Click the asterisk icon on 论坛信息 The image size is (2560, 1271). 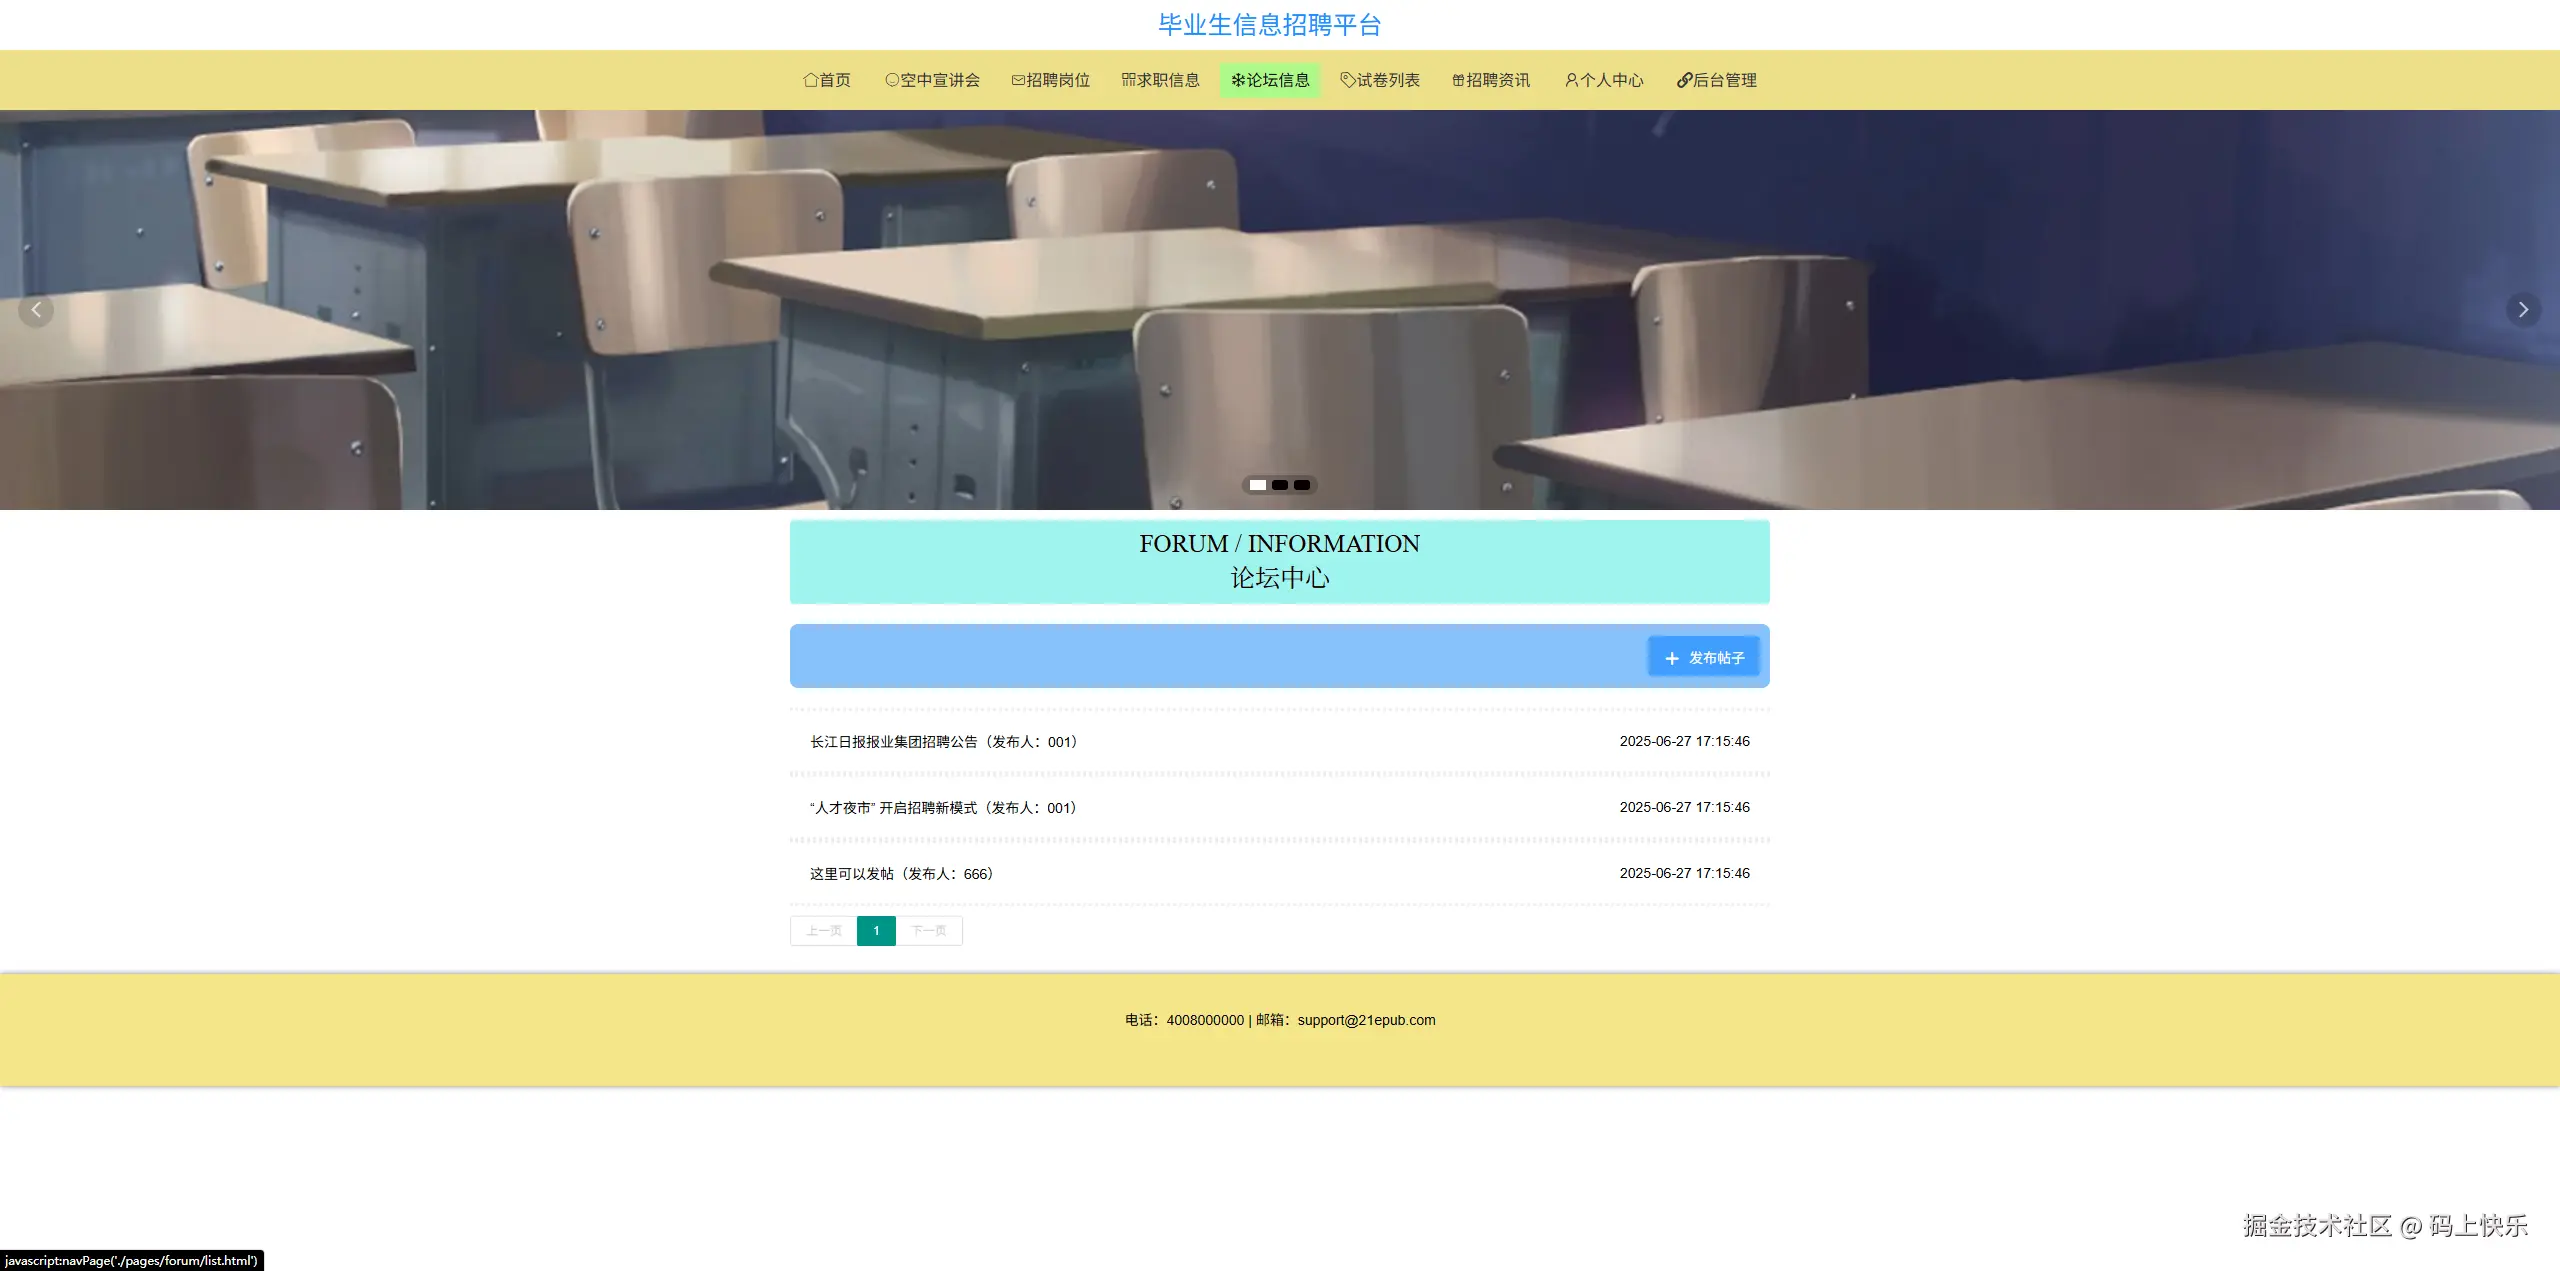coord(1238,80)
